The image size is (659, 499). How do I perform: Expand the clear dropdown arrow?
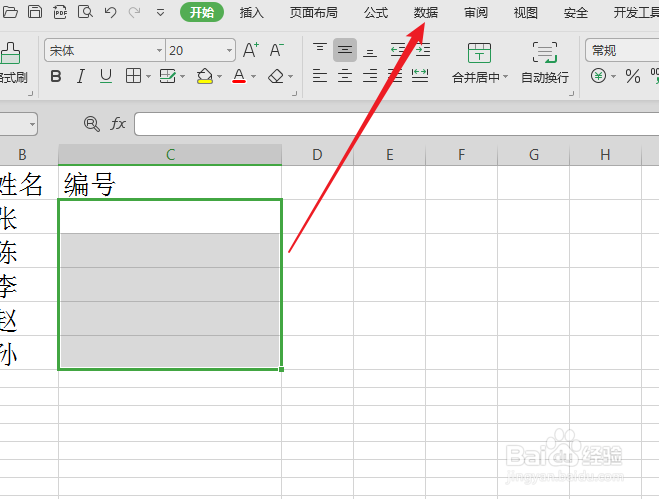[x=290, y=77]
